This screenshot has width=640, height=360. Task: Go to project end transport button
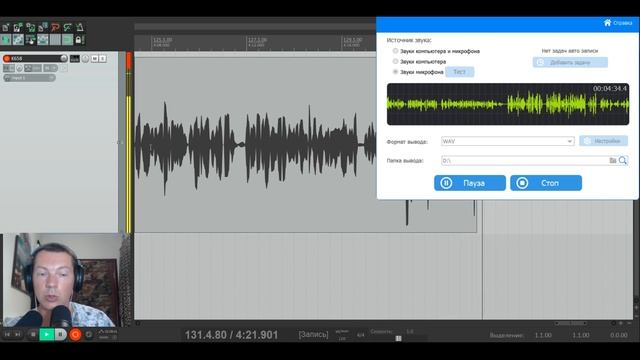click(18, 334)
